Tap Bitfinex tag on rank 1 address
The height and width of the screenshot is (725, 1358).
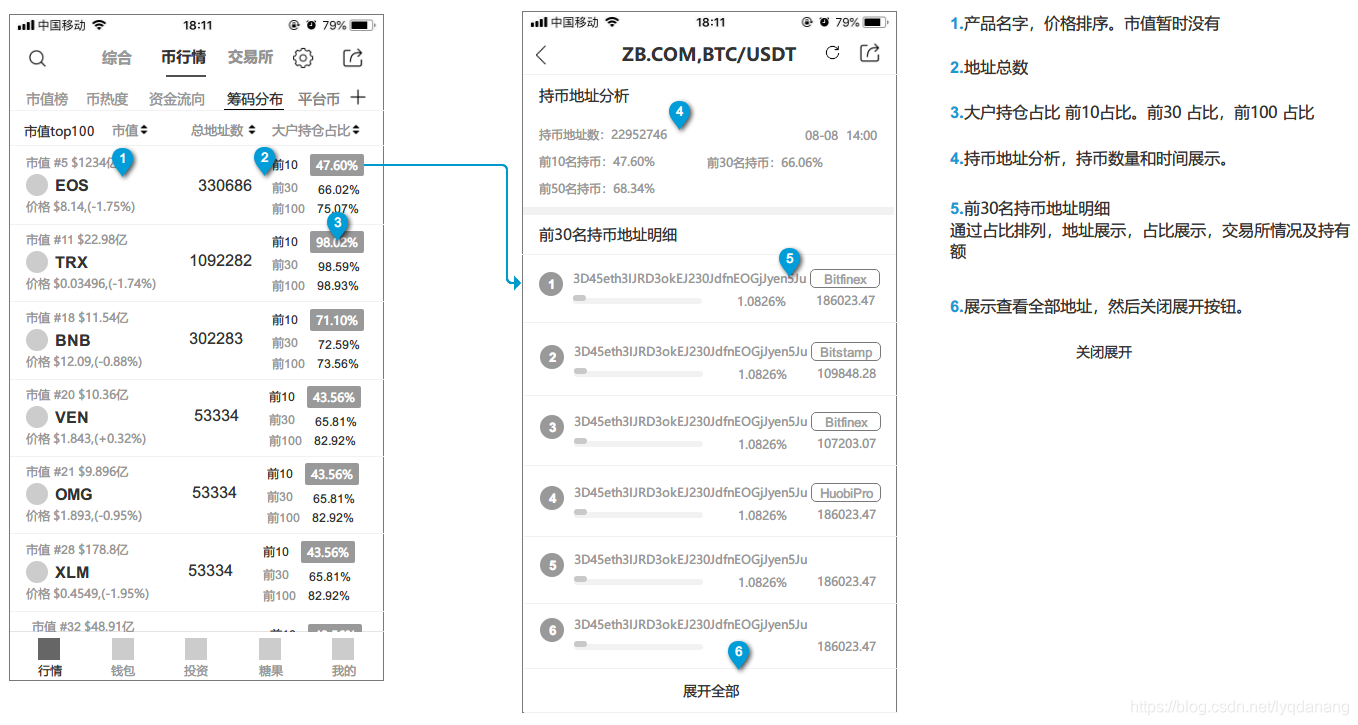tap(845, 279)
